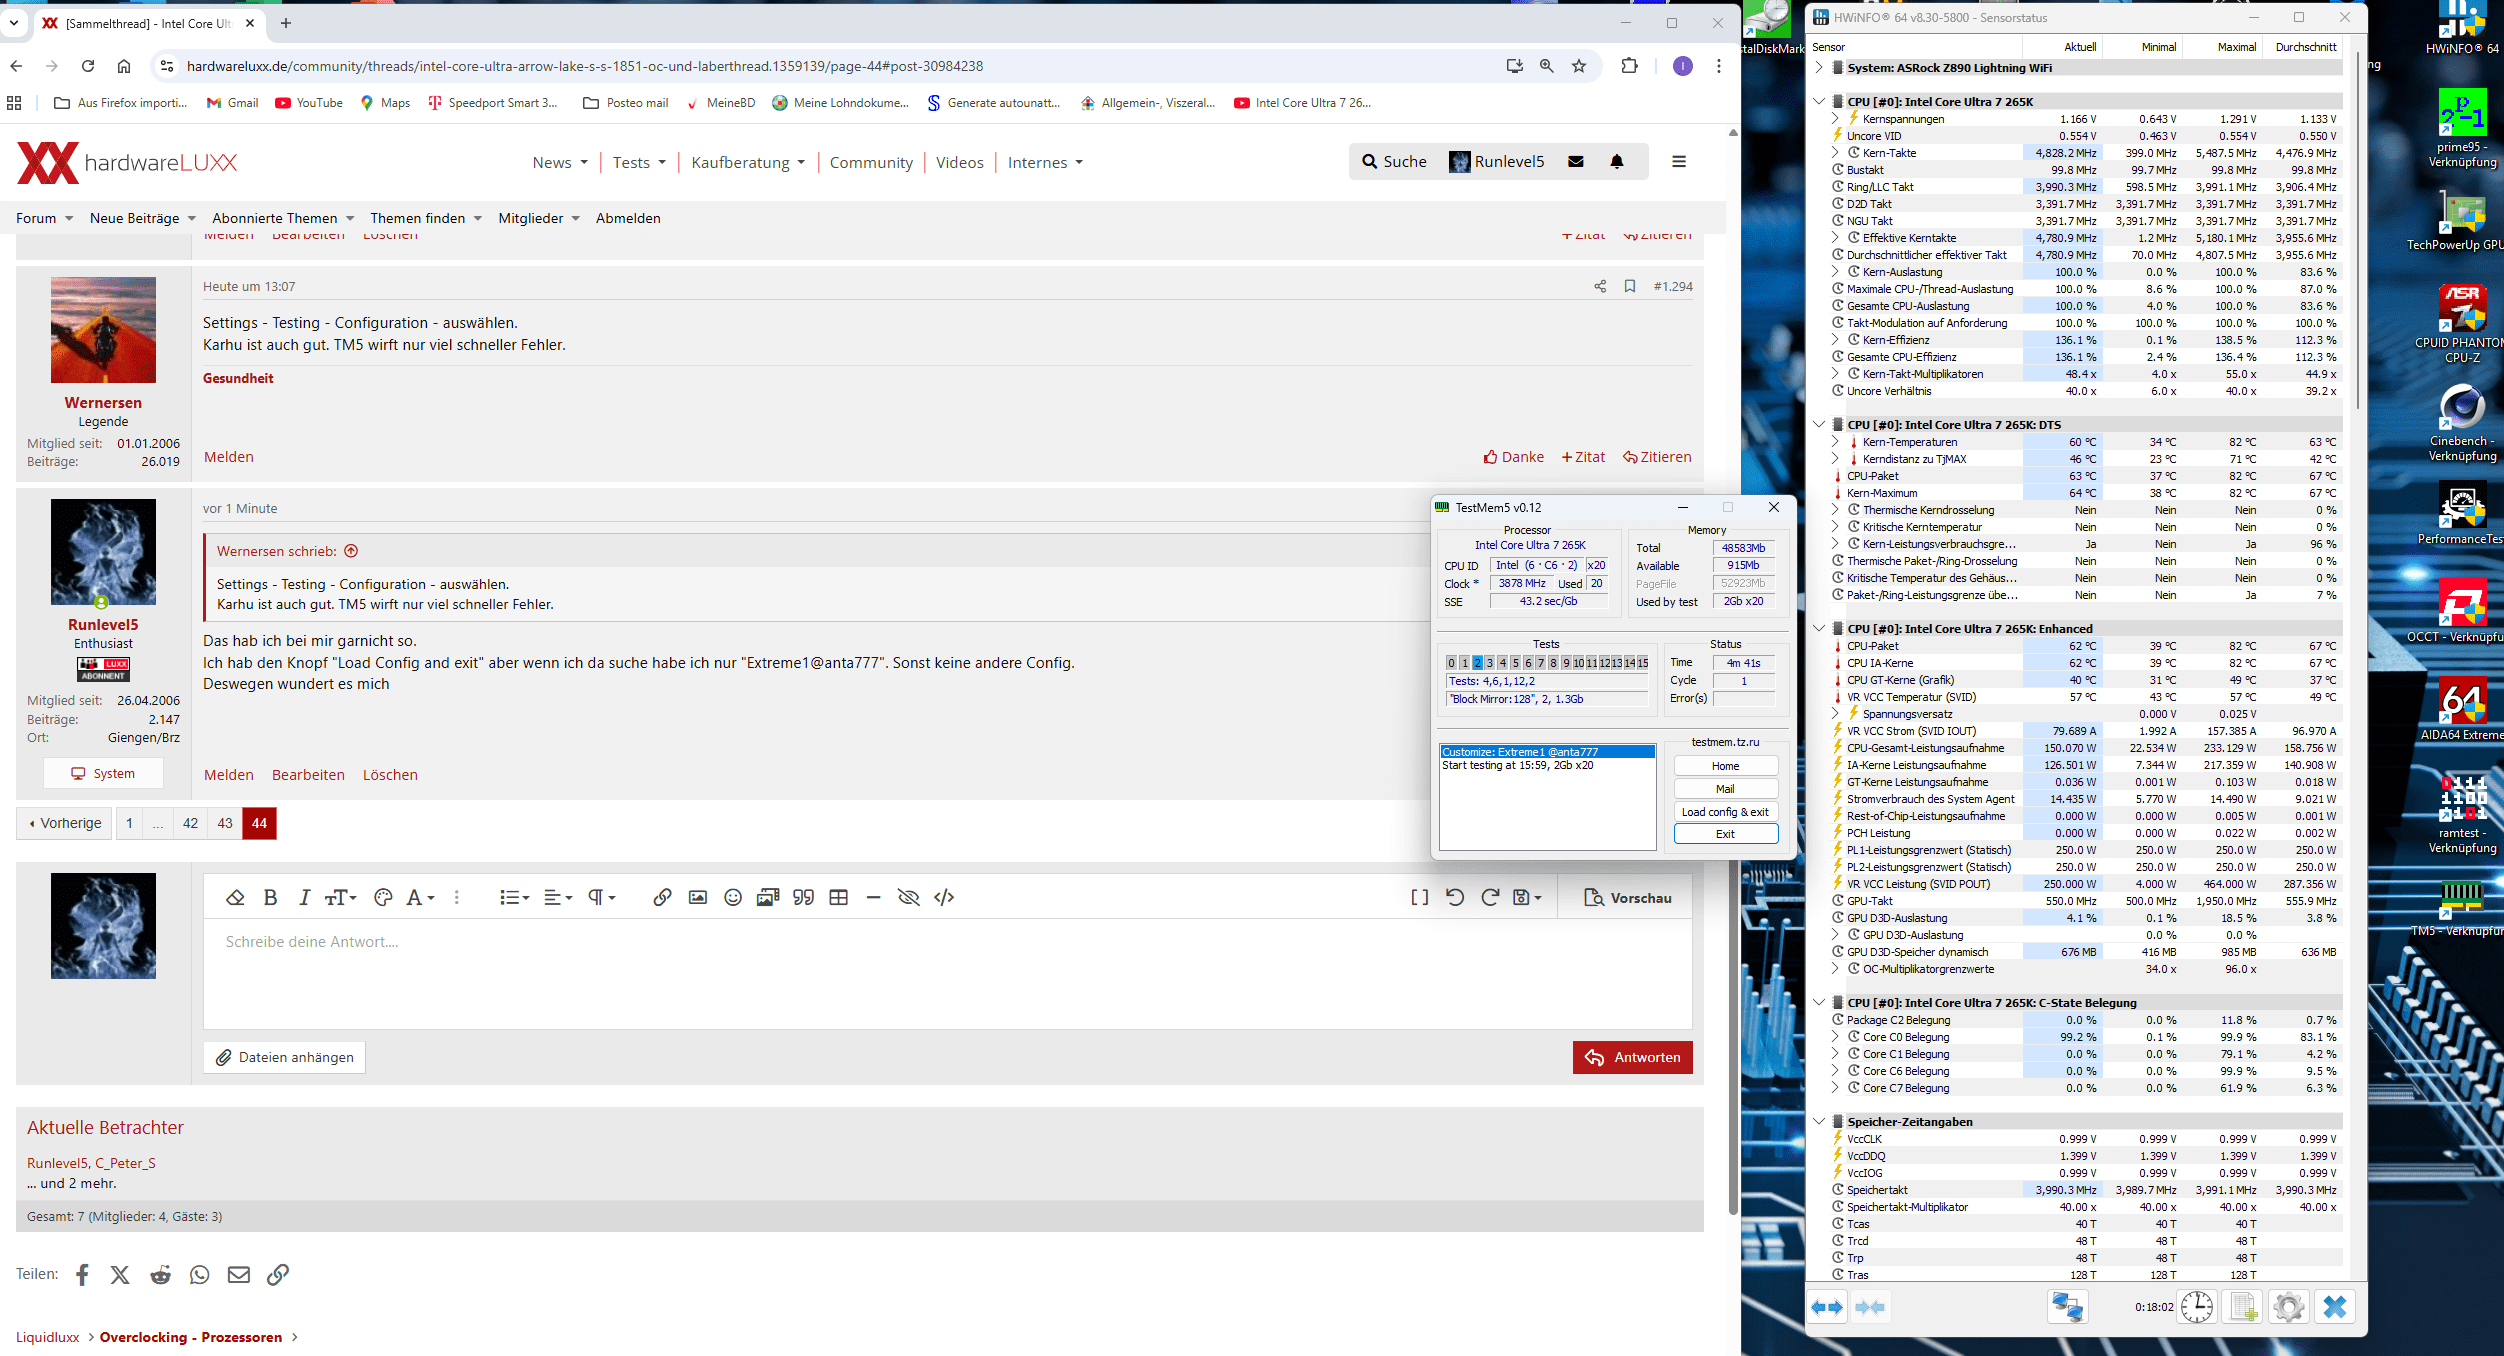Screen dimensions: 2504x1356
Task: Toggle BB code mode brackets icon
Action: pos(1419,897)
